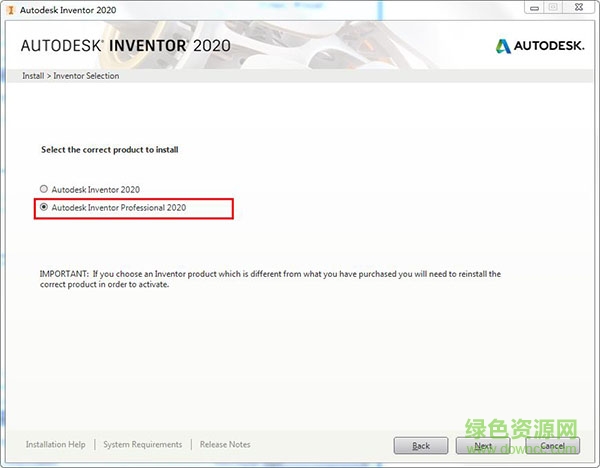The image size is (600, 468).
Task: Proceed with the Next button
Action: tap(483, 445)
